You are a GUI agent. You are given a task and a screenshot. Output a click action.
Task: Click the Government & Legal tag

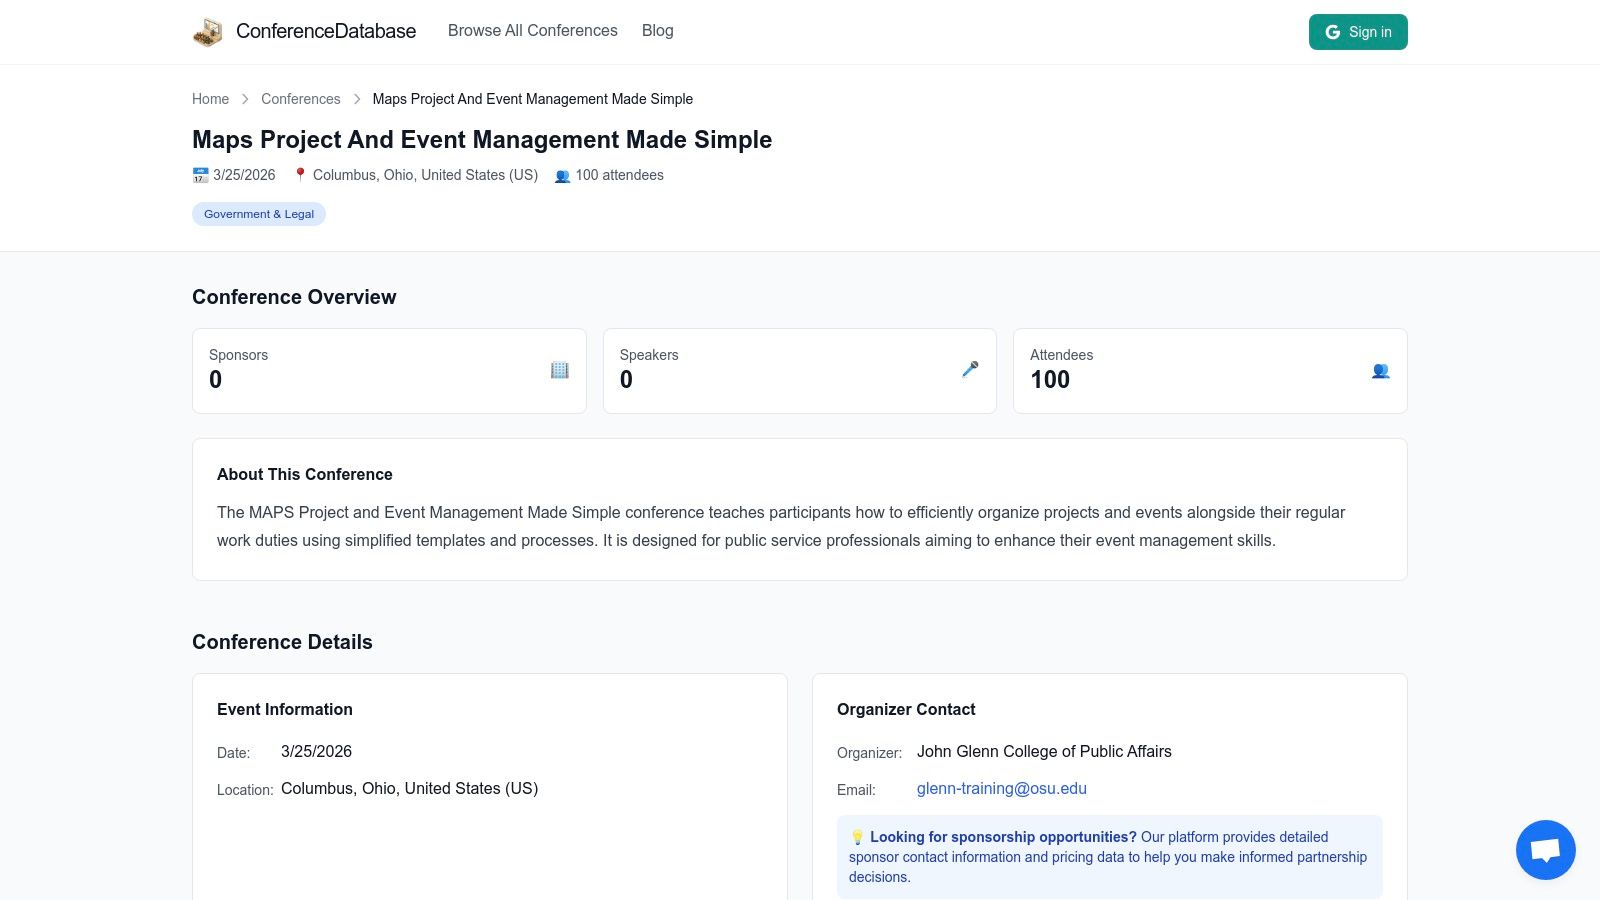[x=259, y=214]
